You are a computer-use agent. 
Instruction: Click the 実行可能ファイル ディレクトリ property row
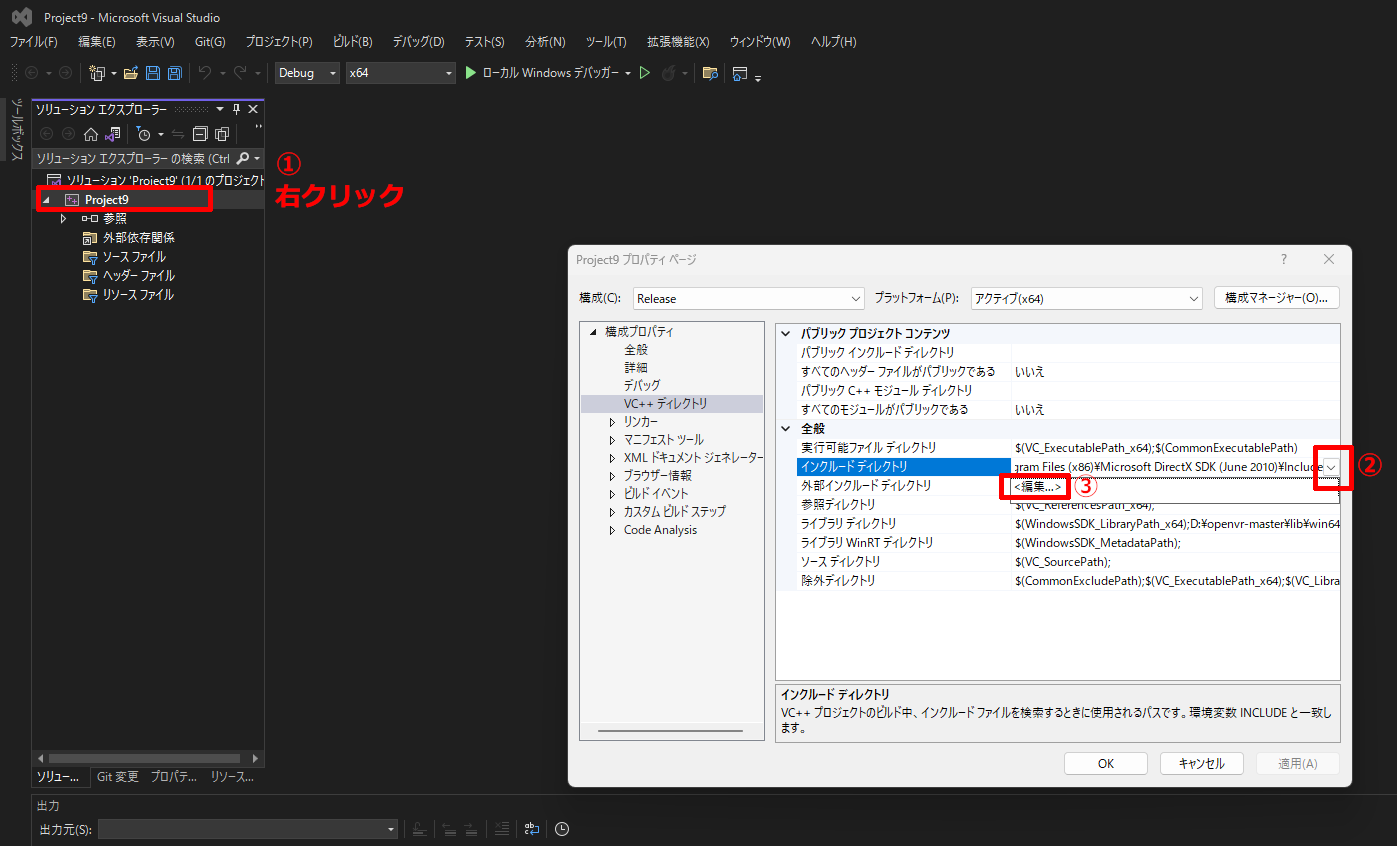pos(1068,448)
